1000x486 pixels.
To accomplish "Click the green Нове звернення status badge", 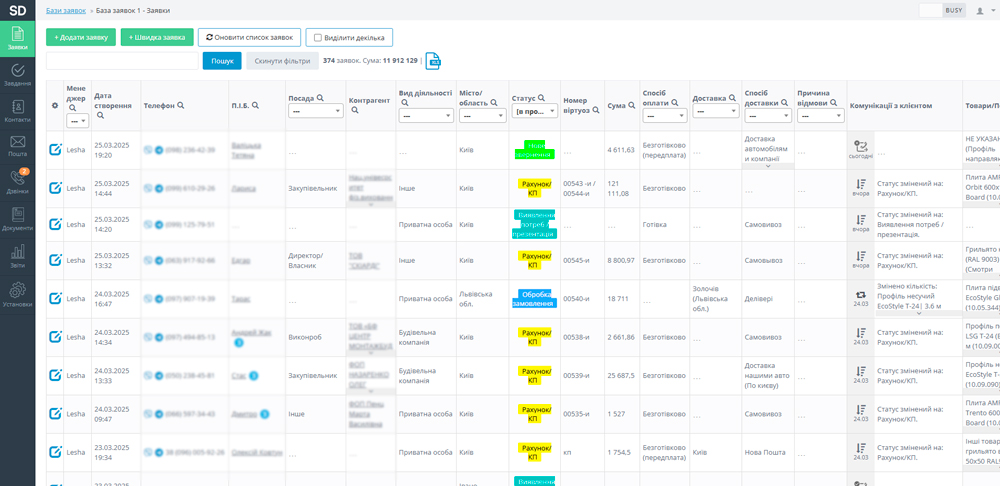I will (x=534, y=150).
